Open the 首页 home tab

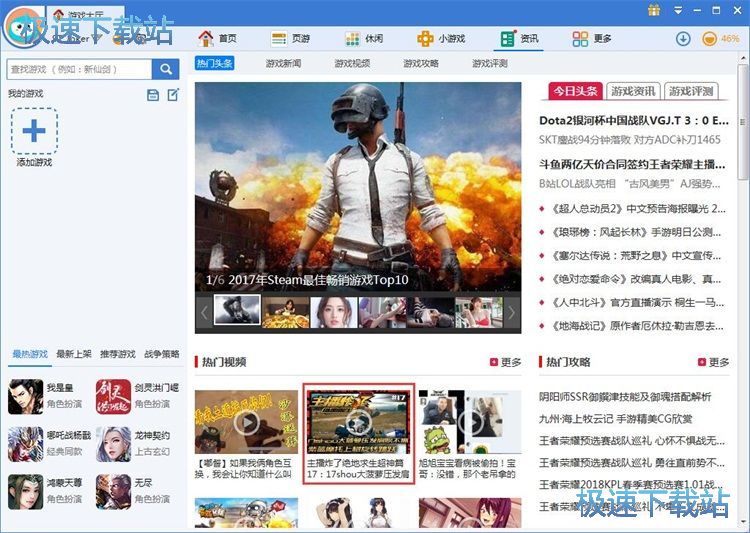coord(217,38)
